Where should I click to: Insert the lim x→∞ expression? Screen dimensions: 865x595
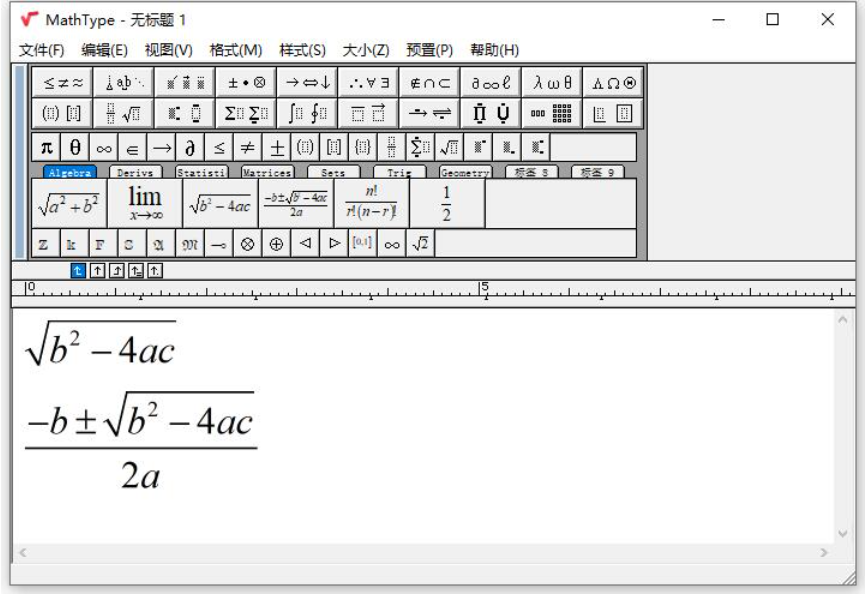(x=144, y=203)
